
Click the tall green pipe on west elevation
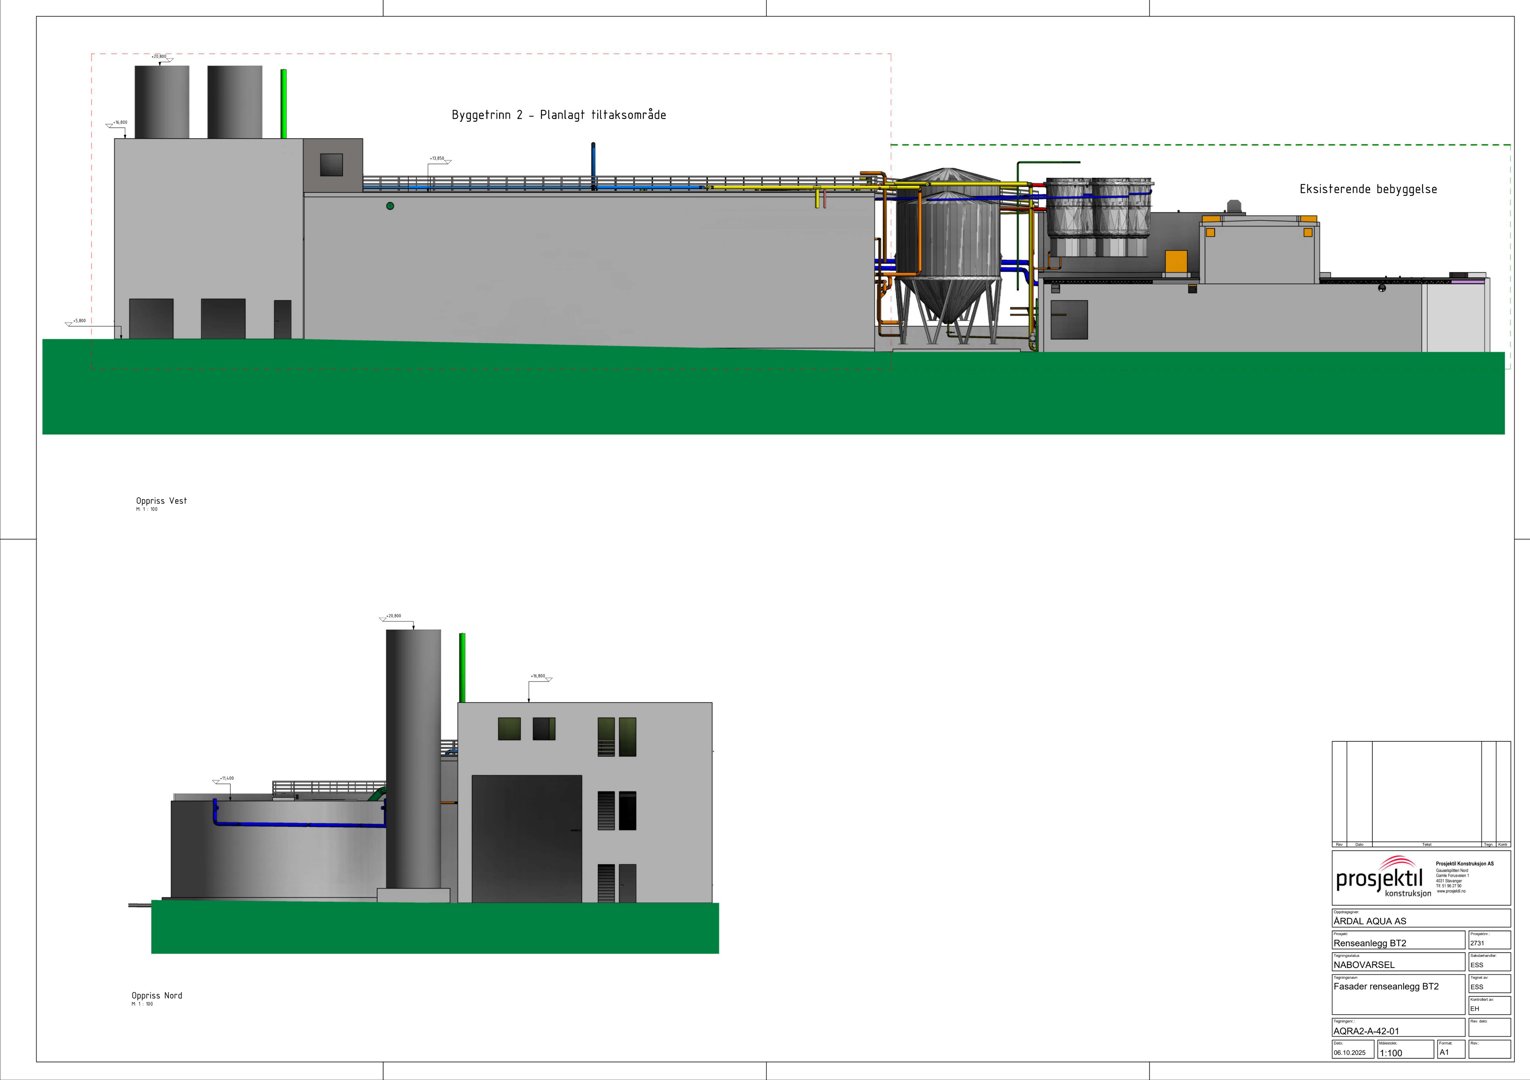point(284,104)
